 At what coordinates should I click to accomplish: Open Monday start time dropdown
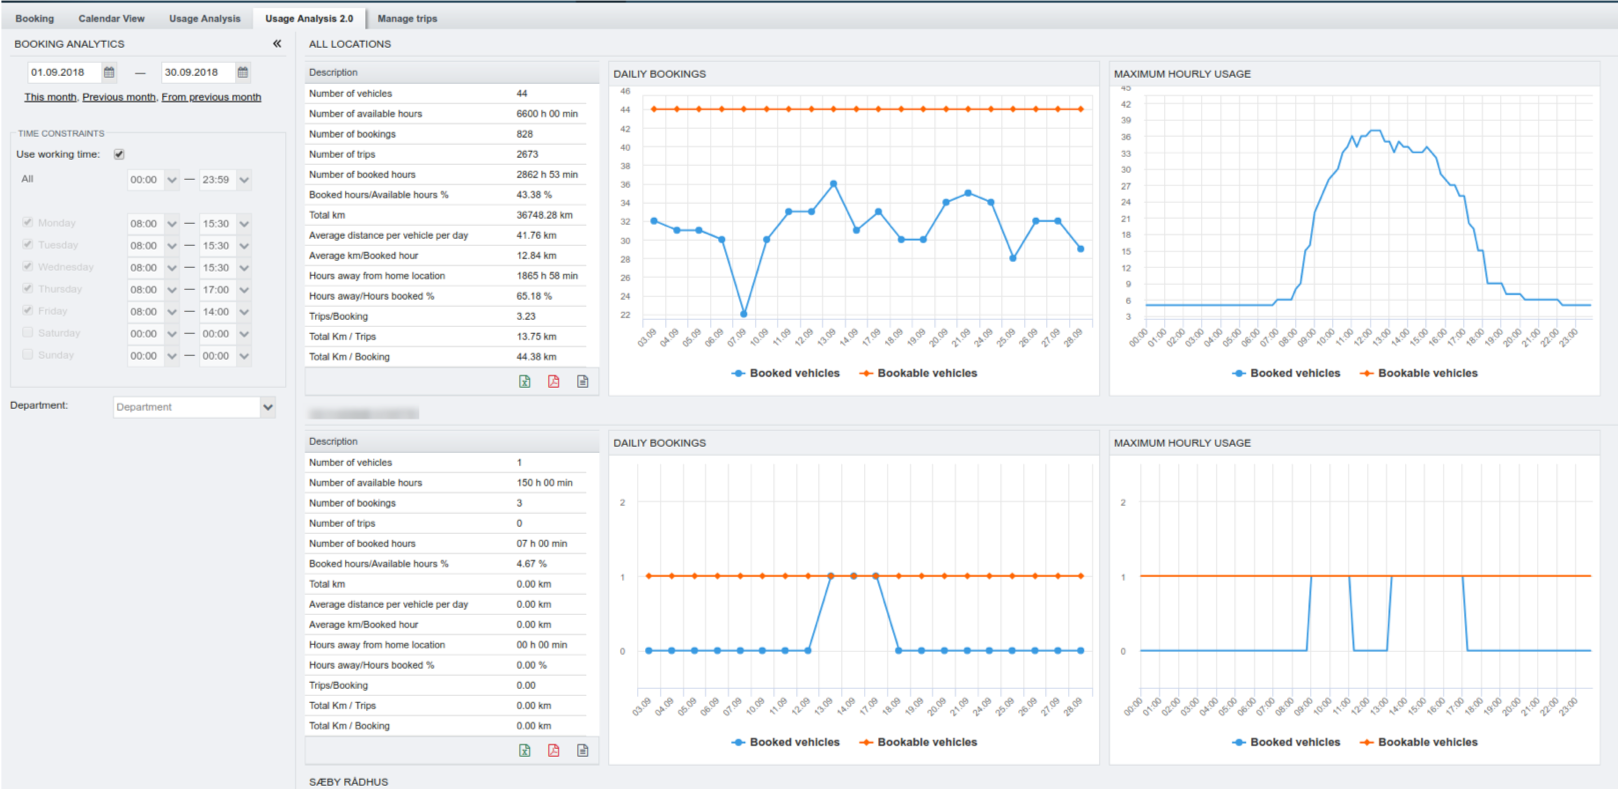pyautogui.click(x=172, y=224)
